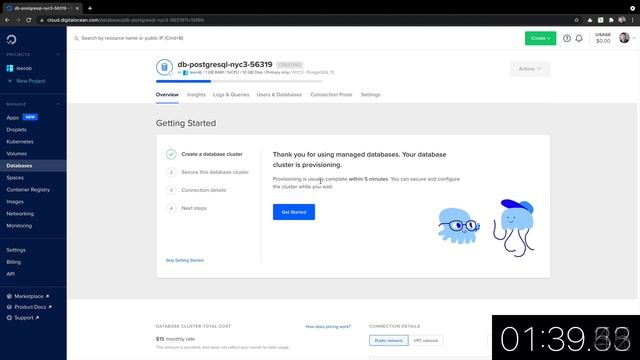Viewport: 640px width, 360px height.
Task: Go to Spaces in sidebar
Action: pos(15,178)
